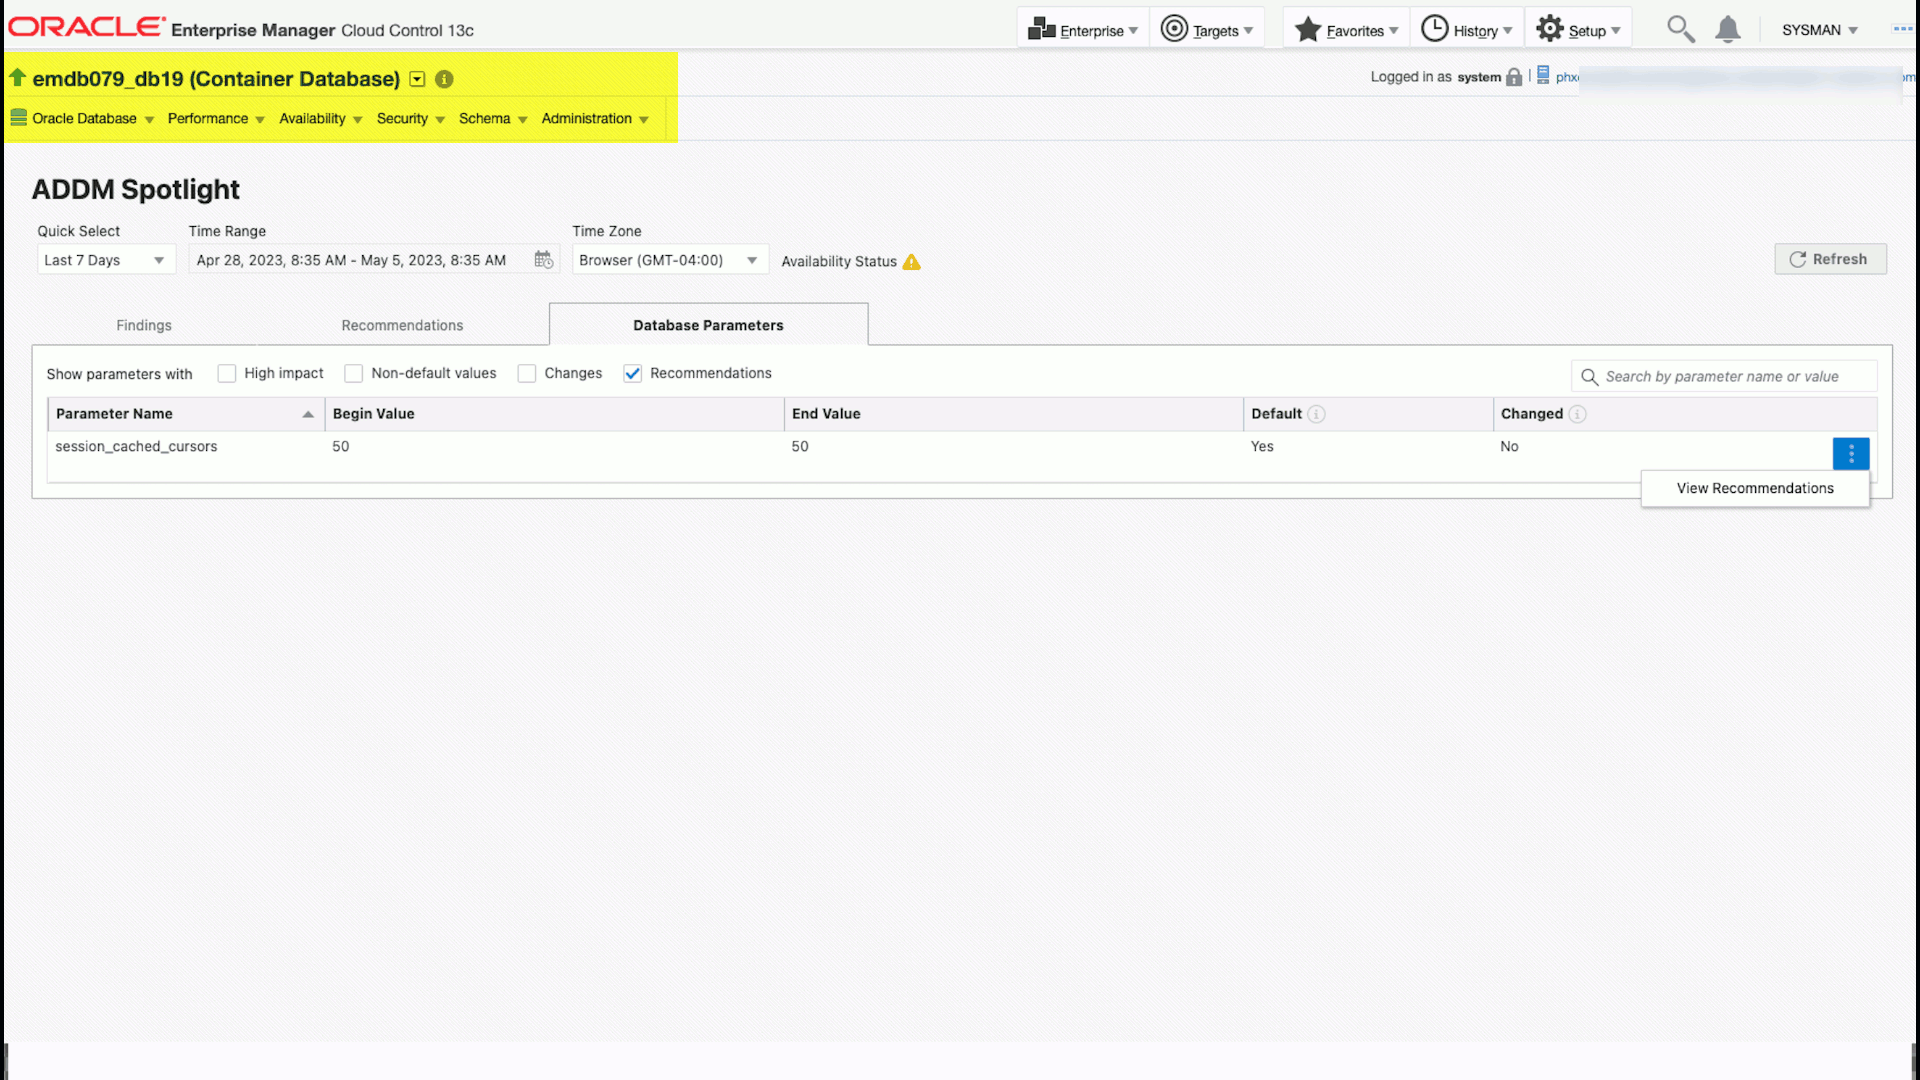1920x1080 pixels.
Task: Click the search magnifier icon in header
Action: [x=1680, y=29]
